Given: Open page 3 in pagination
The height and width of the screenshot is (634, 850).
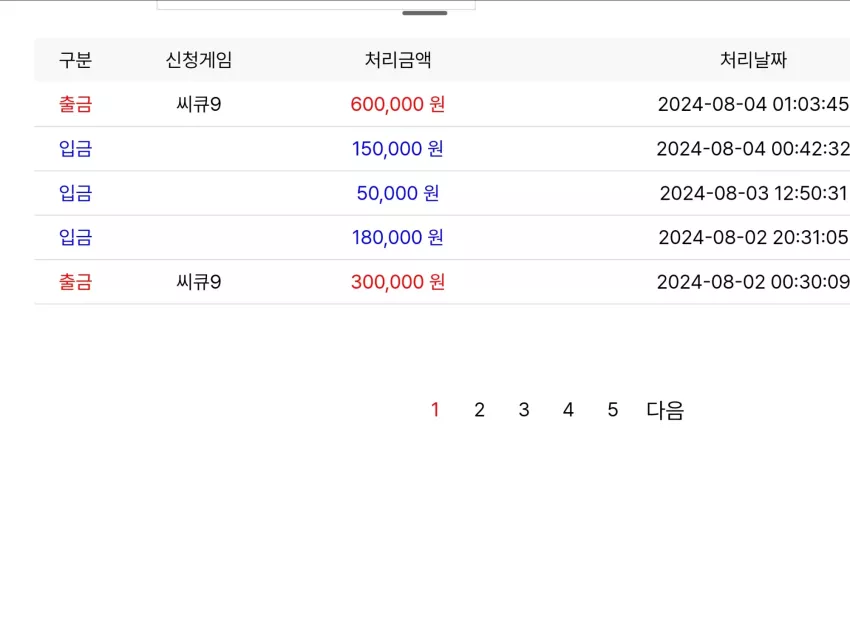Looking at the screenshot, I should pos(524,410).
